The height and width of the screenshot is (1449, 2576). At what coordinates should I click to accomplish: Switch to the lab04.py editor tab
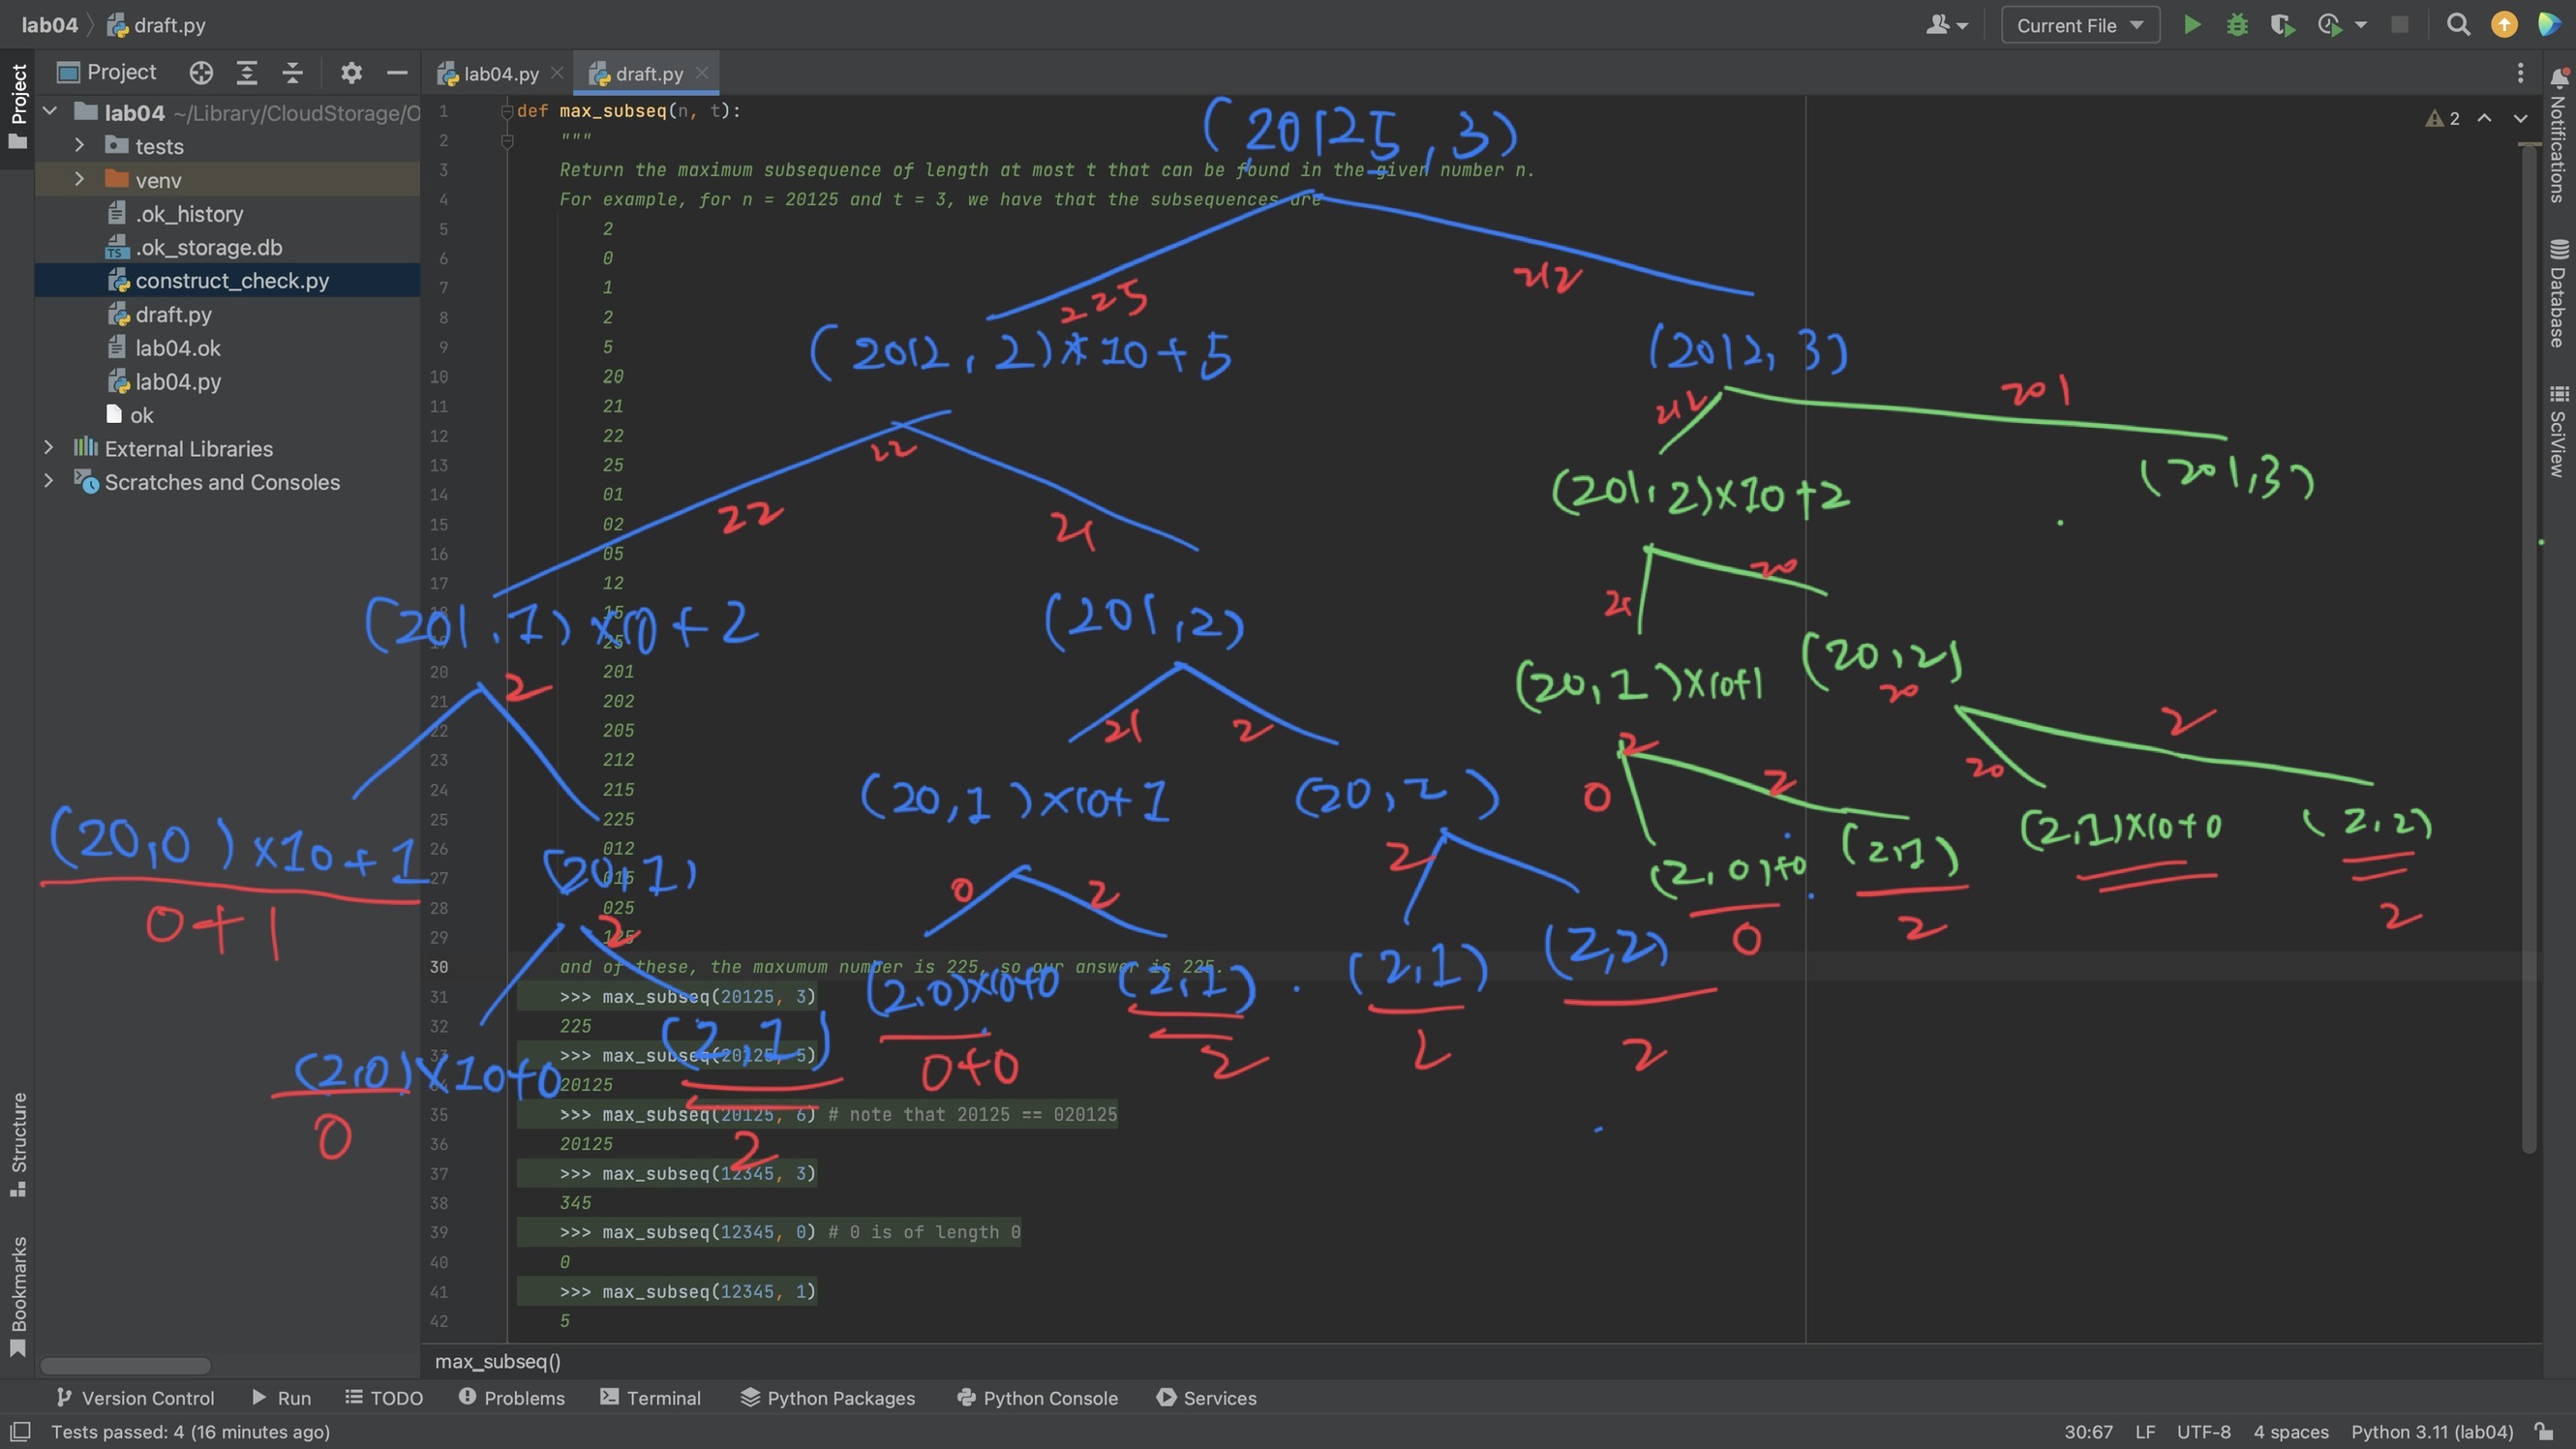coord(499,73)
